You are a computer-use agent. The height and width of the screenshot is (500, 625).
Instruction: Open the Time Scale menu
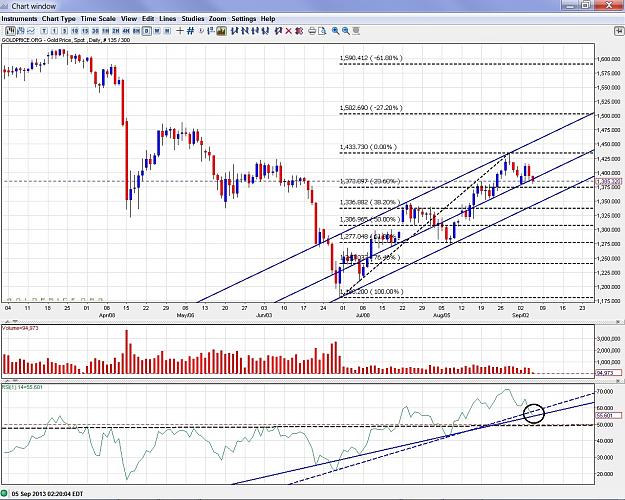98,19
